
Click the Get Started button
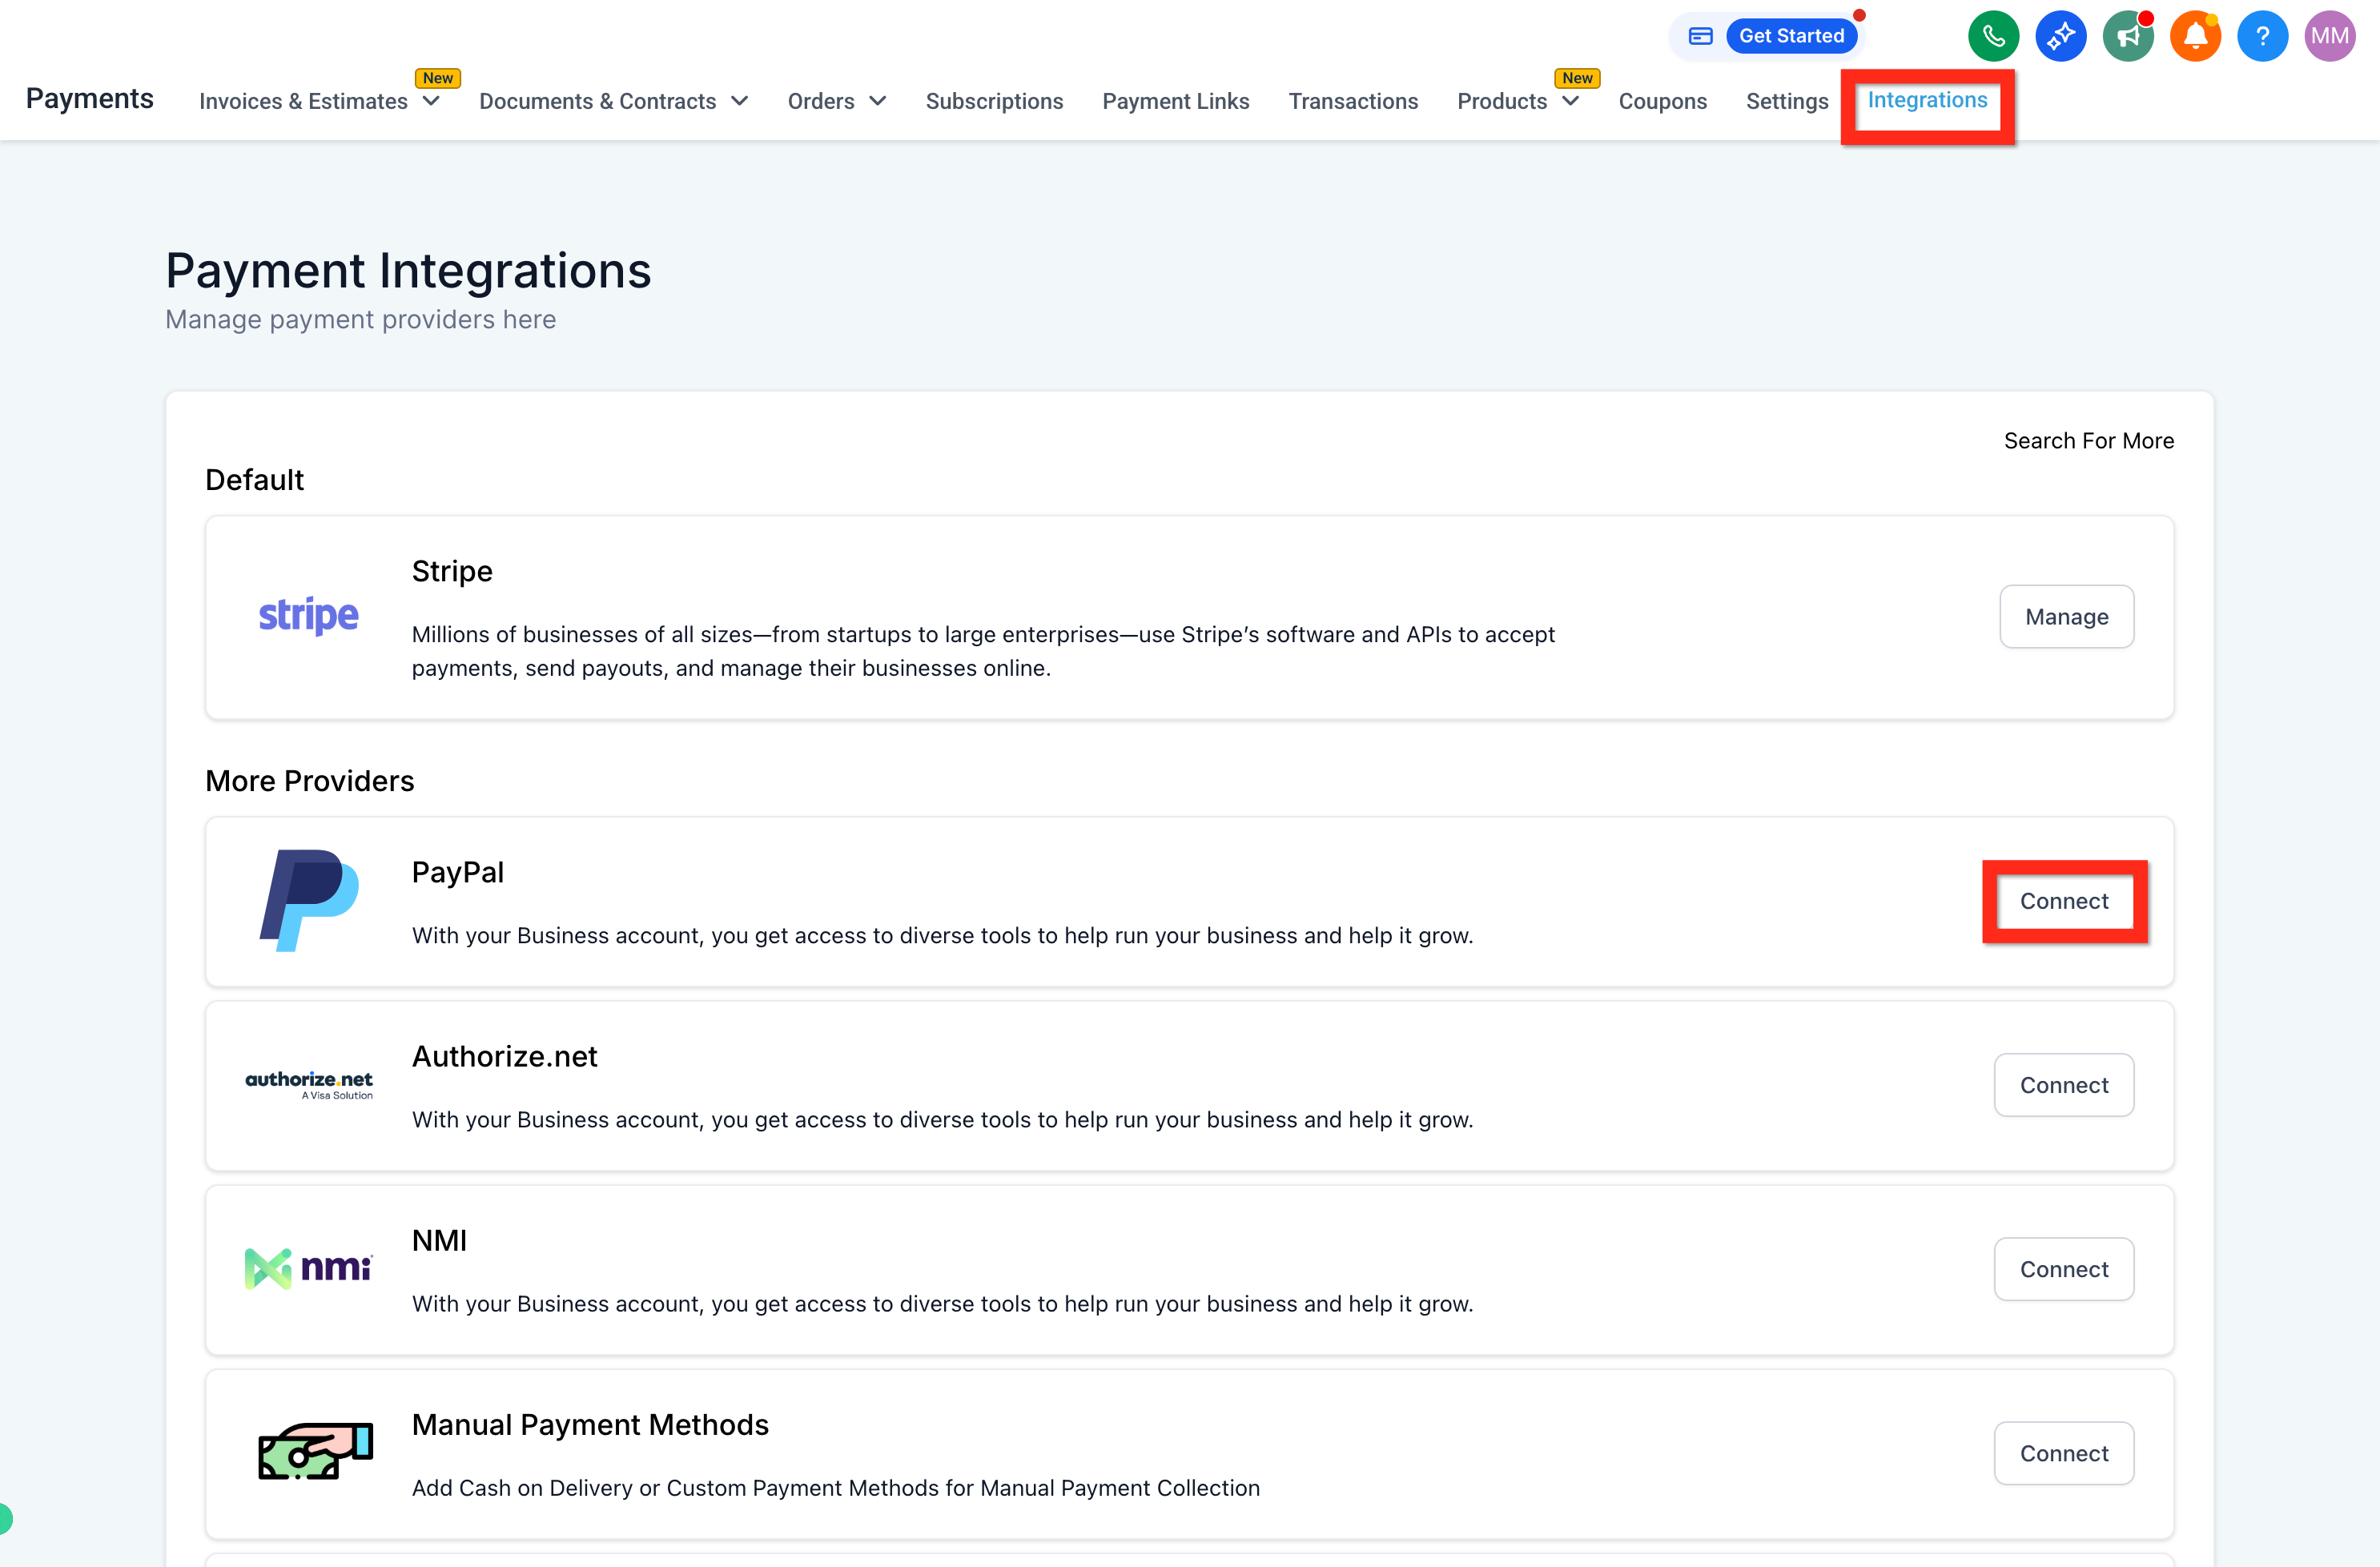pos(1791,36)
